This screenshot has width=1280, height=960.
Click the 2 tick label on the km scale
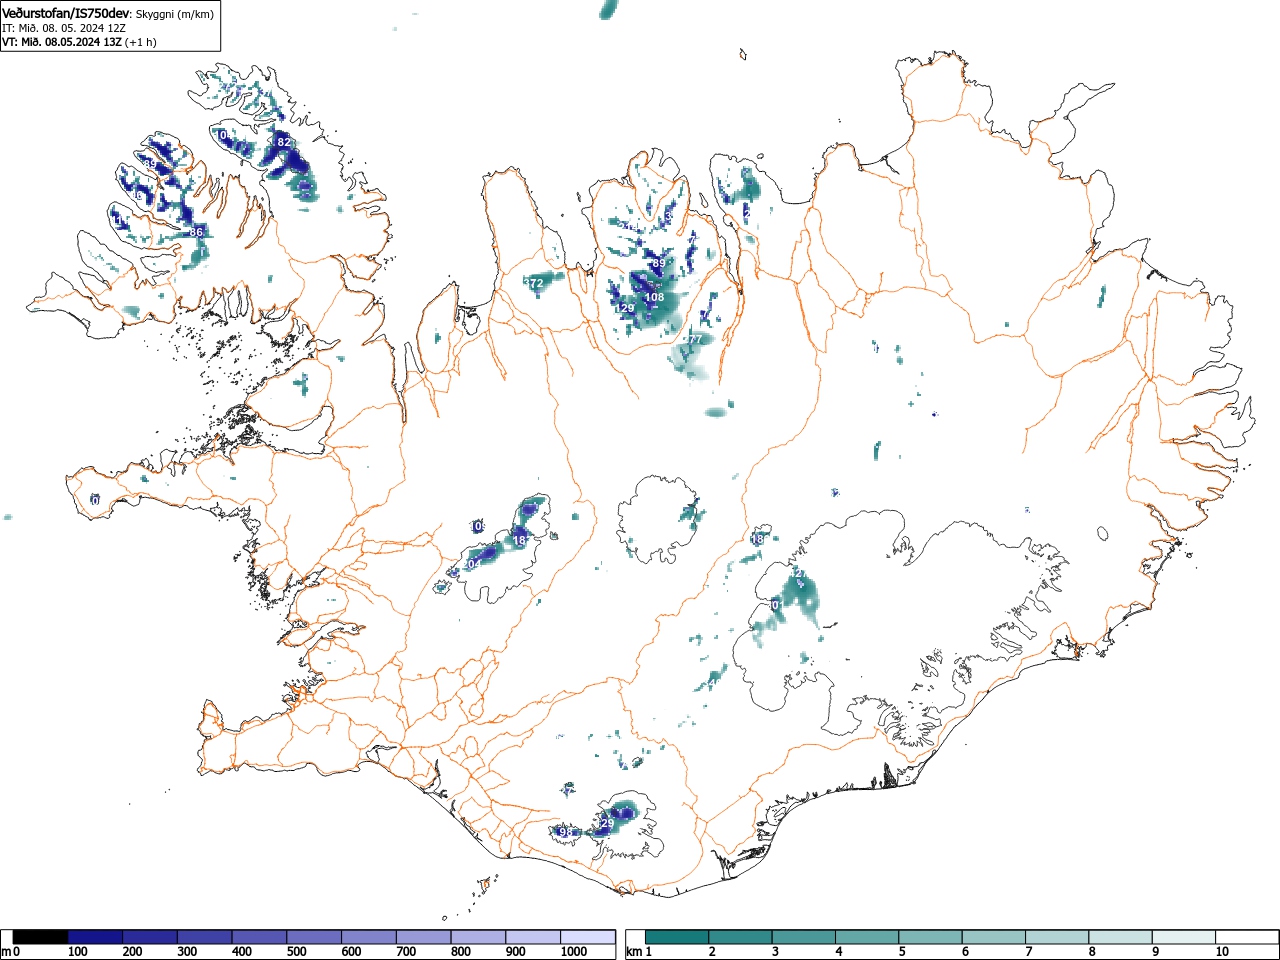[712, 952]
